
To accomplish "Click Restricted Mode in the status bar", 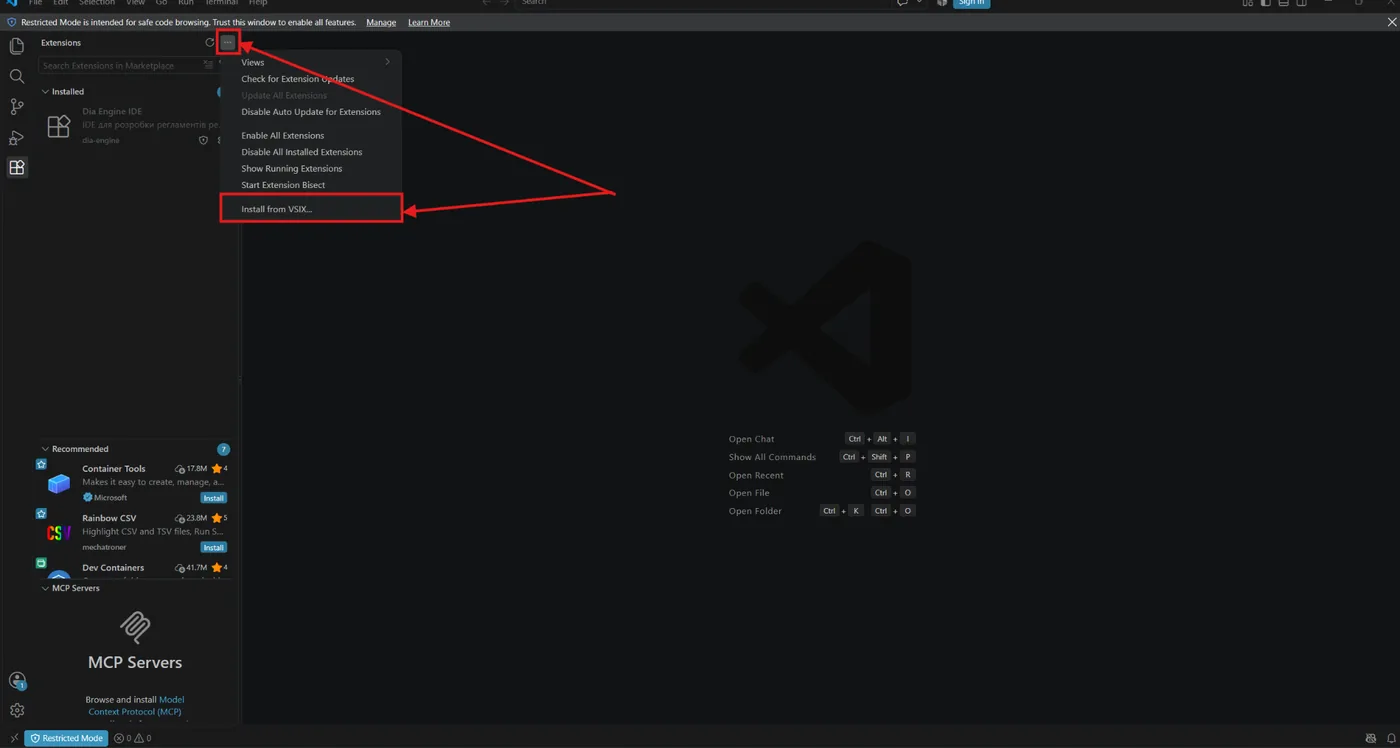I will coord(66,738).
